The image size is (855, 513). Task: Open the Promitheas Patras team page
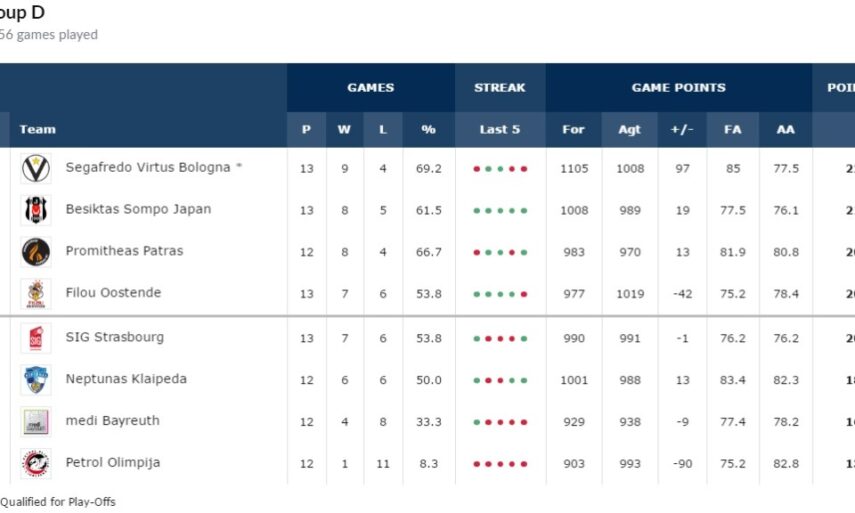(124, 251)
